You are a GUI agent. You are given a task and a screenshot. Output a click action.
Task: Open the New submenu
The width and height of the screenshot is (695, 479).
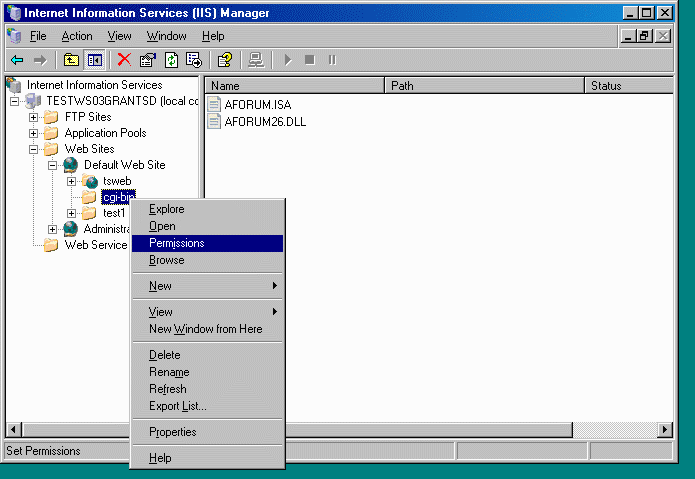pos(207,286)
